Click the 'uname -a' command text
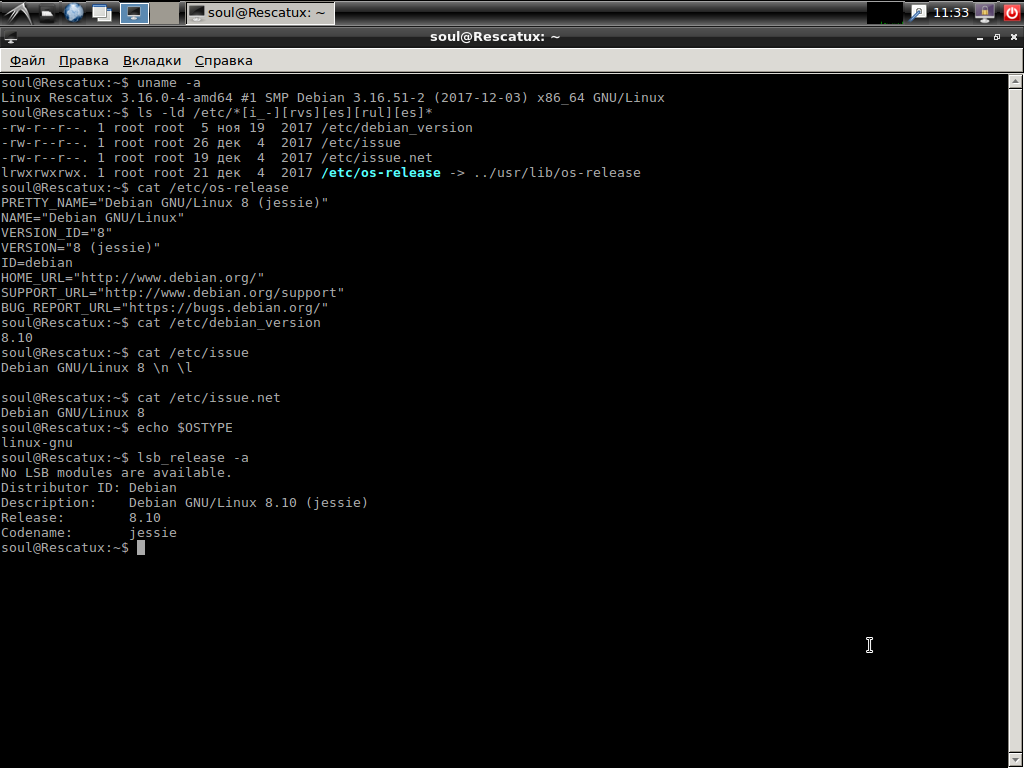Viewport: 1024px width, 768px height. (168, 83)
